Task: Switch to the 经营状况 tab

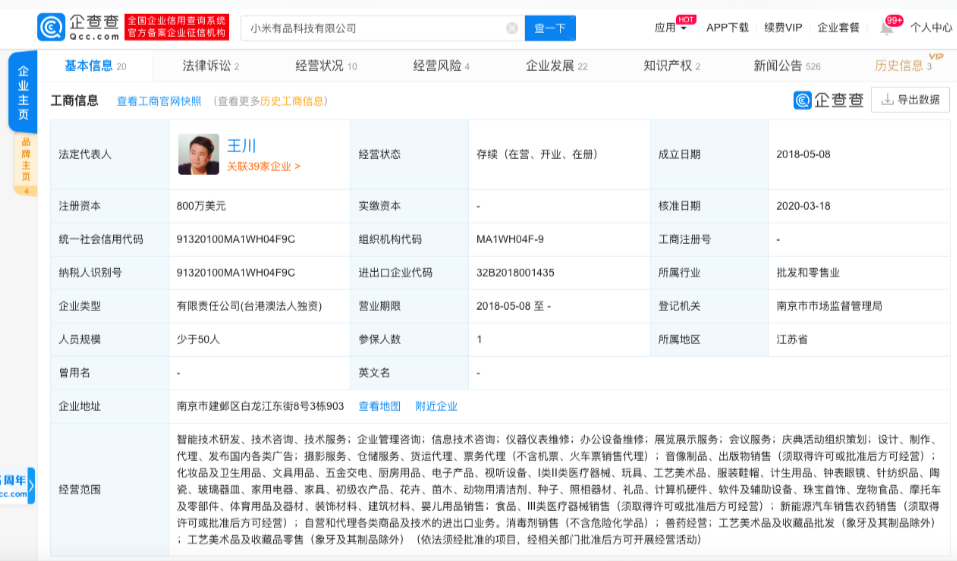Action: pyautogui.click(x=326, y=66)
